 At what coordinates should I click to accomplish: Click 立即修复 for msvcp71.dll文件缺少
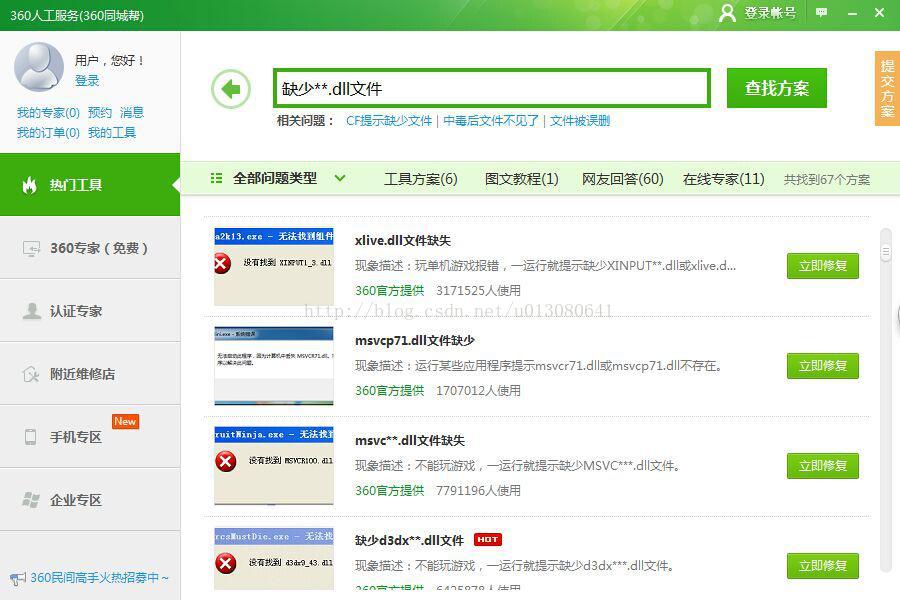(823, 366)
